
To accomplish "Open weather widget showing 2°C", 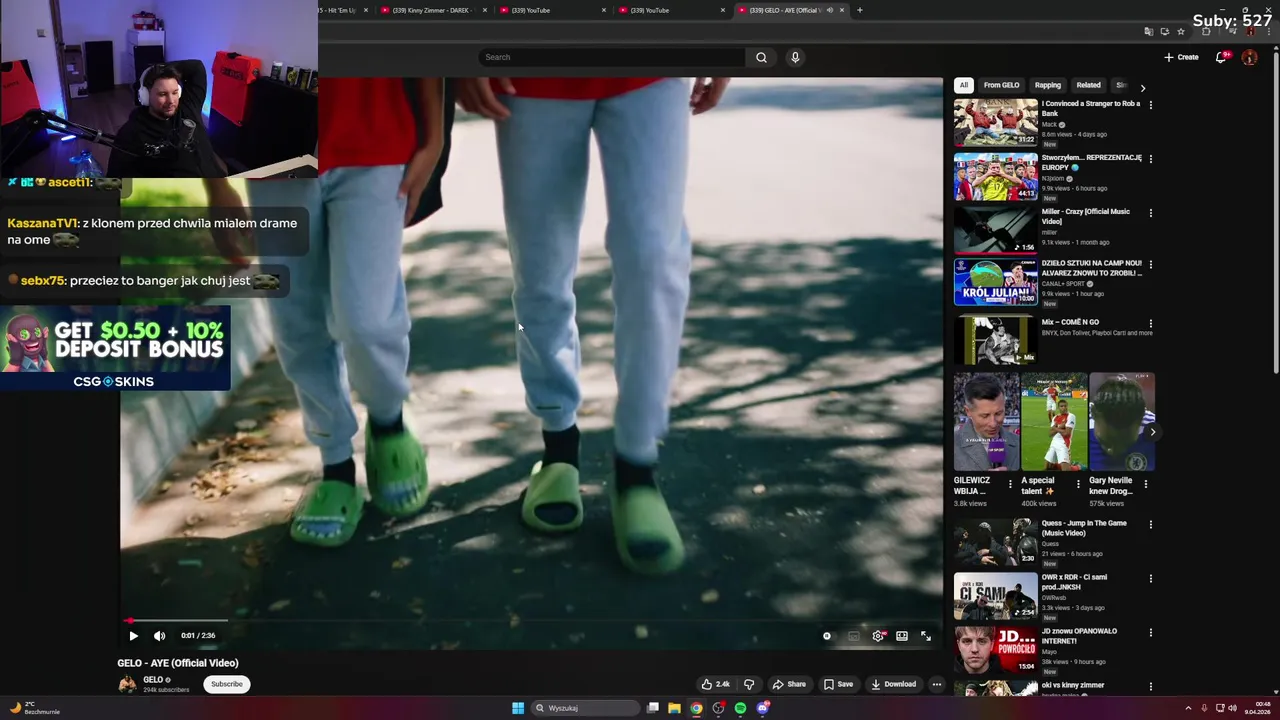I will click(36, 708).
